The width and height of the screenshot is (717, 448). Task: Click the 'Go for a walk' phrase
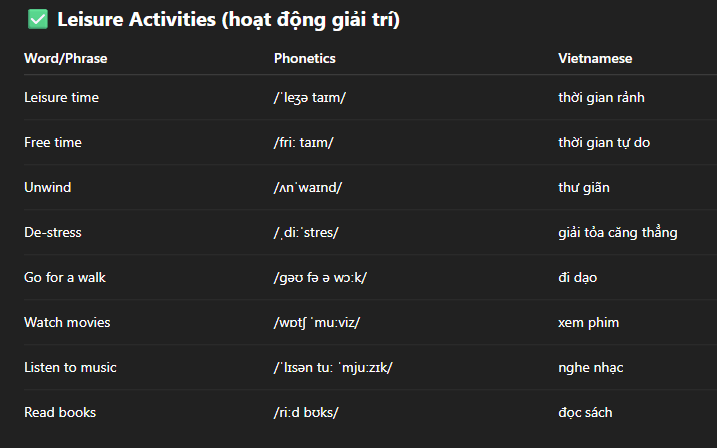coord(65,277)
